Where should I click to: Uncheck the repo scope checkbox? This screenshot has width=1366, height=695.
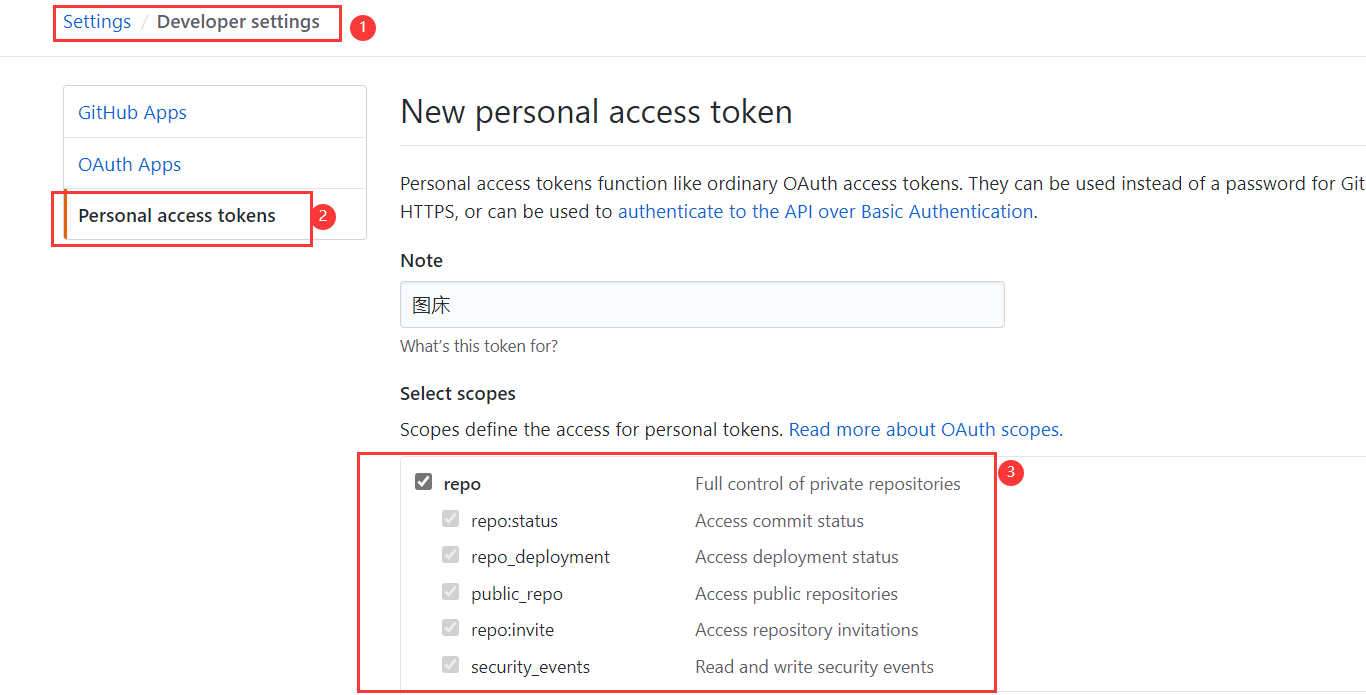[424, 483]
